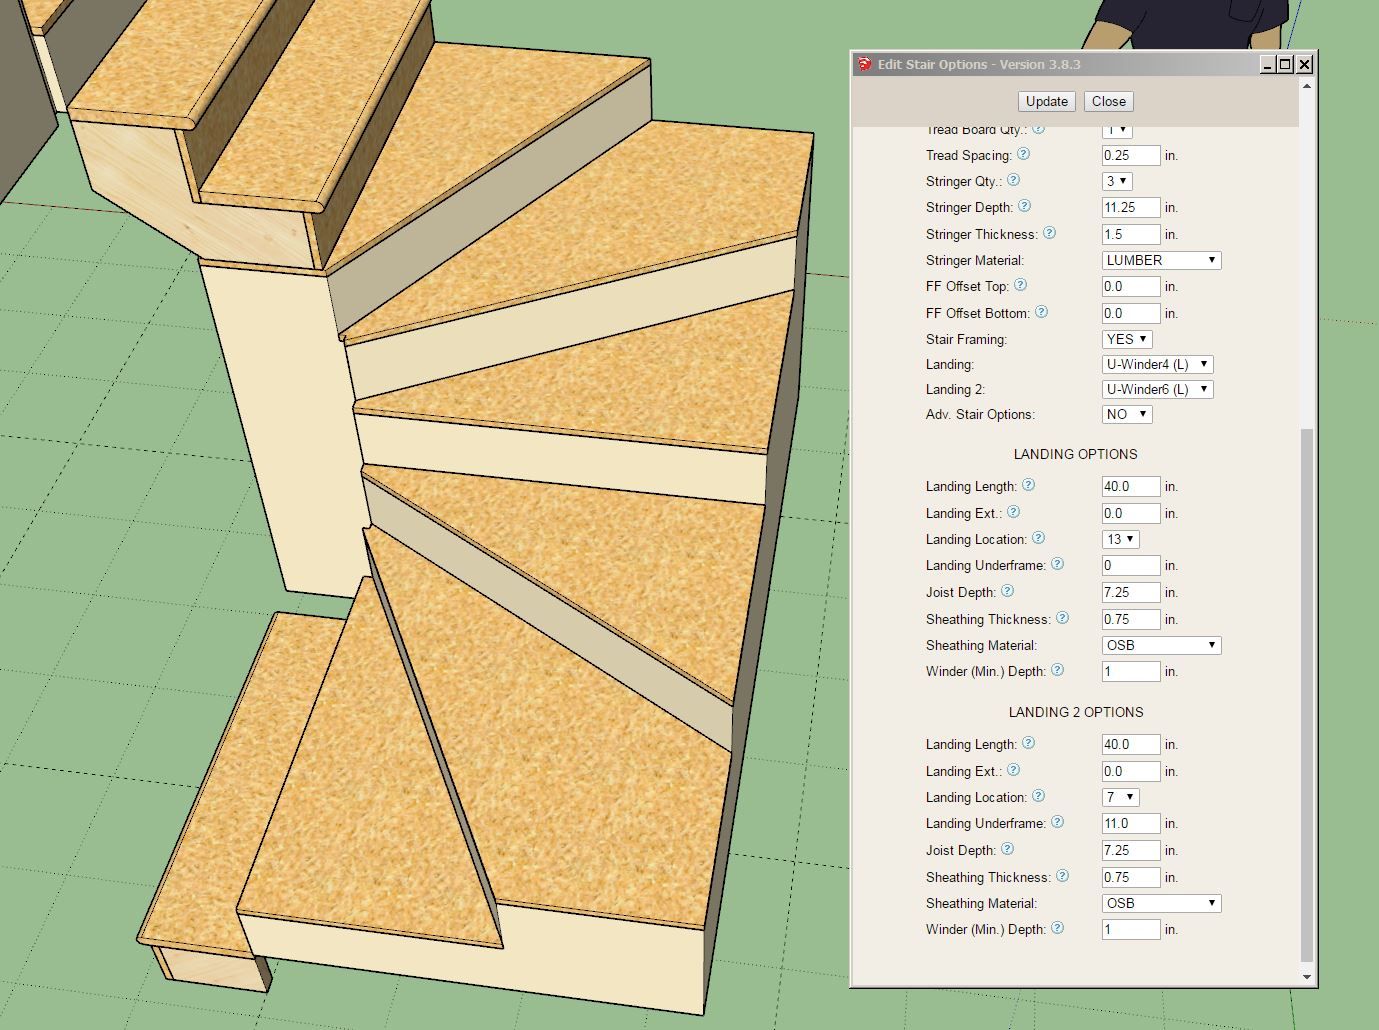Click Winder (Min.) Depth field under LANDING OPTIONS
This screenshot has width=1379, height=1030.
pyautogui.click(x=1131, y=671)
